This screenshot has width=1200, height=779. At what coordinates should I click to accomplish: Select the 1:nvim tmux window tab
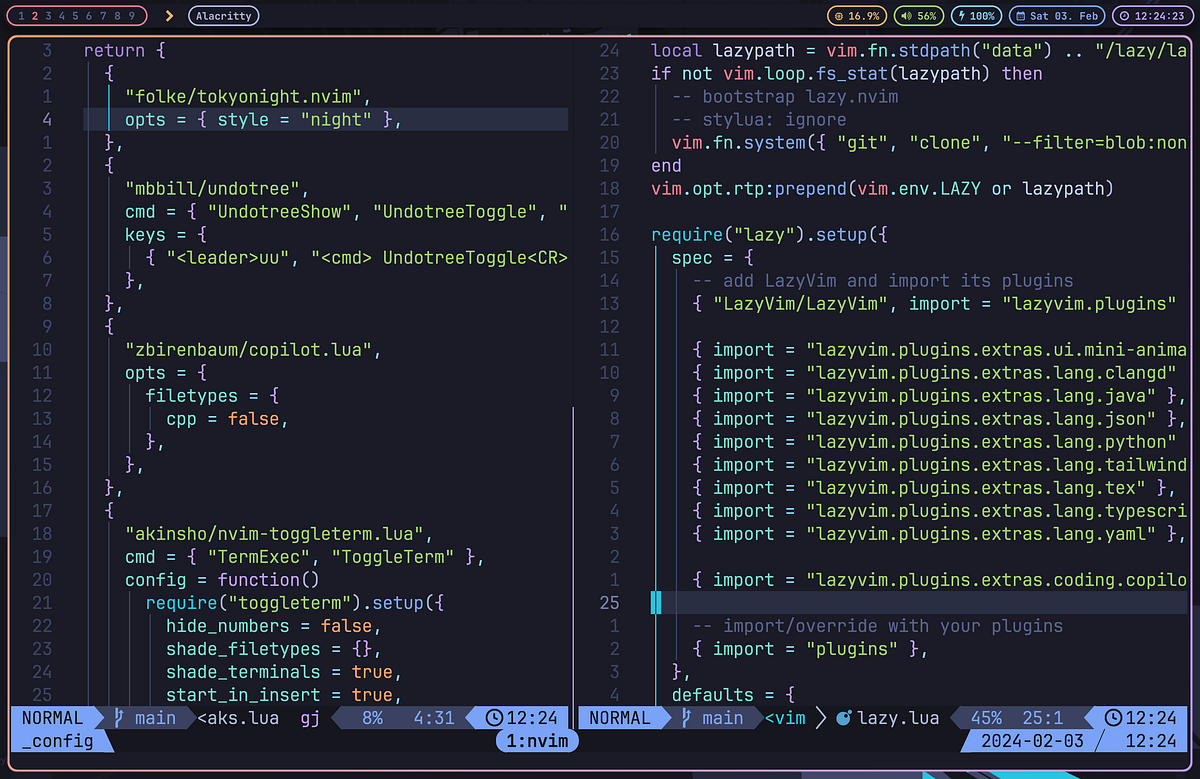pyautogui.click(x=537, y=741)
